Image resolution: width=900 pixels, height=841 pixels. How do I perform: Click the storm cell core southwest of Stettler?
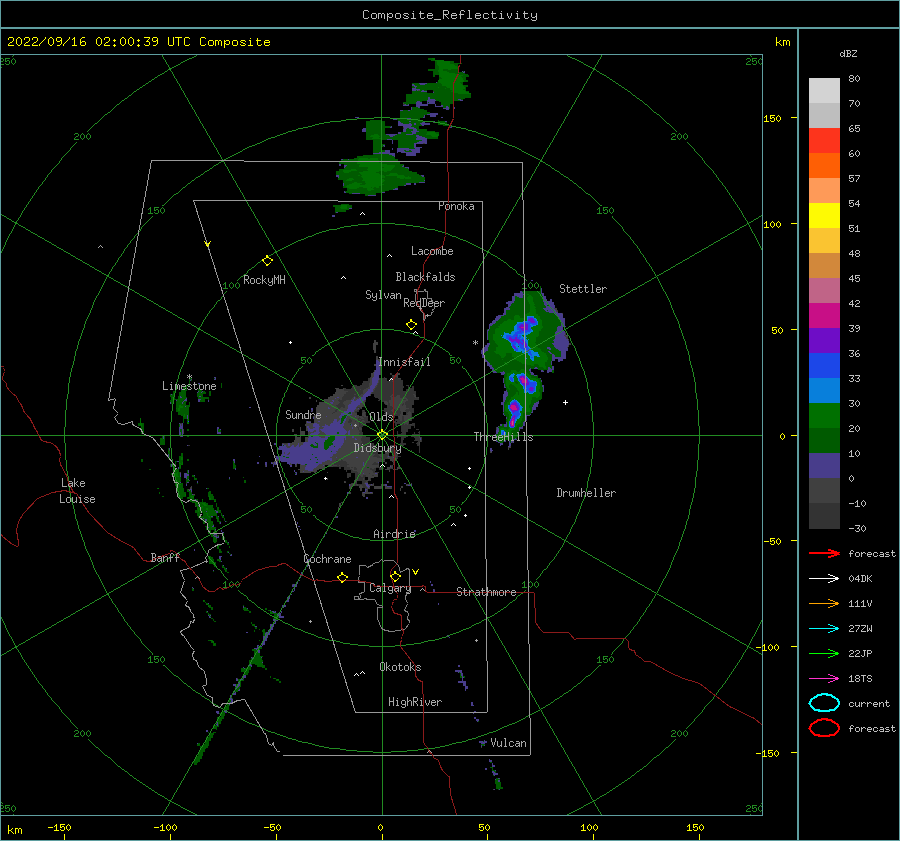522,337
